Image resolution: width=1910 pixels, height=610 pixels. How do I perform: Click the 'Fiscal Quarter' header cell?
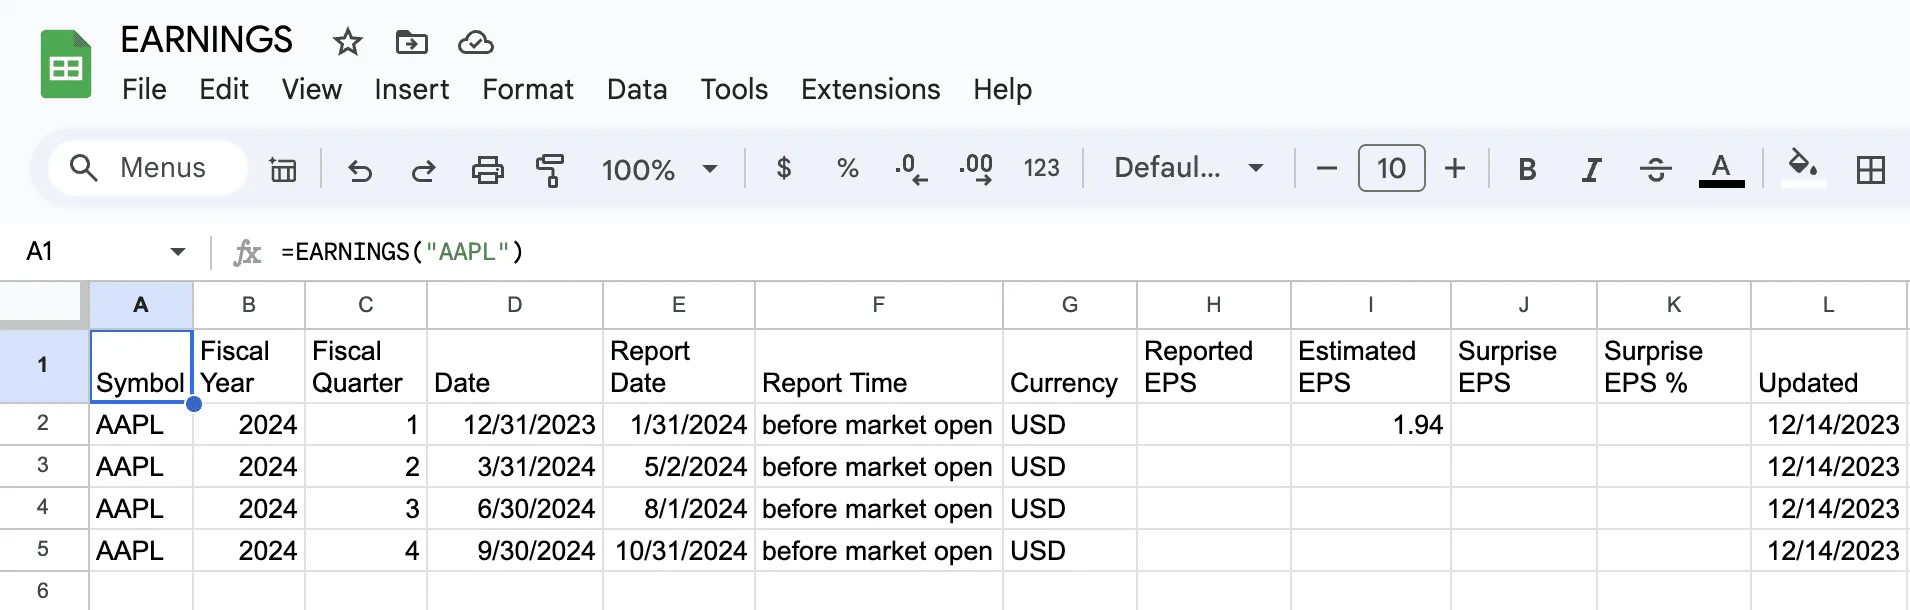(x=365, y=366)
